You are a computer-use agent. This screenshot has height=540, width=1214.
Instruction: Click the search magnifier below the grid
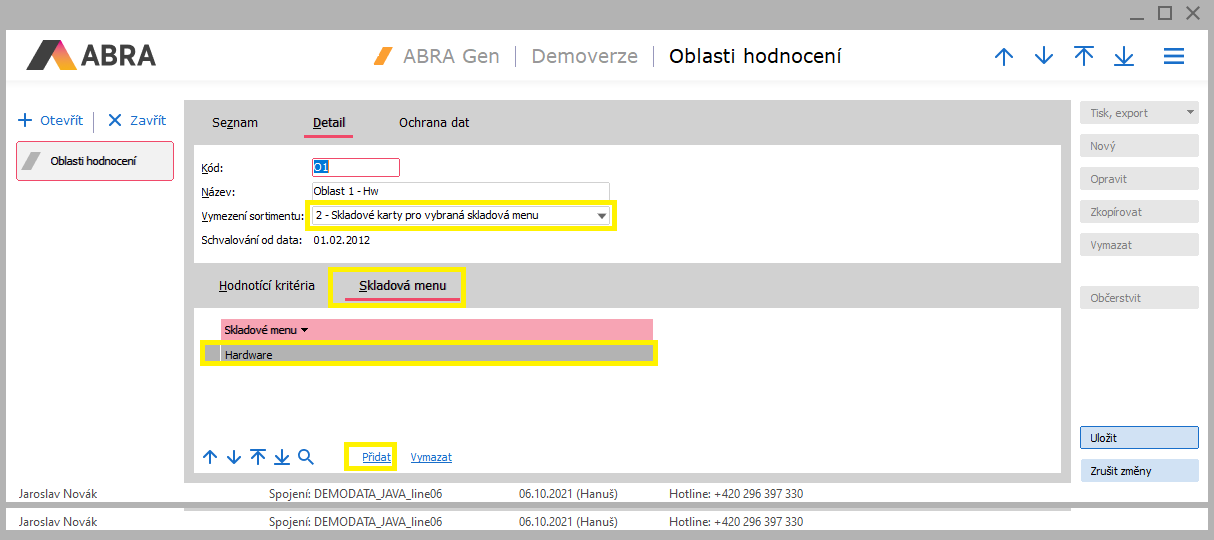click(306, 457)
